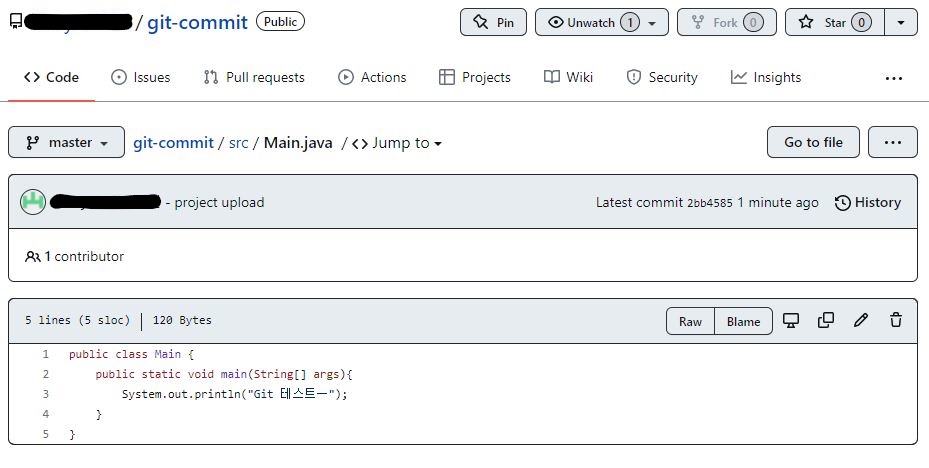
Task: Open the master branch selector
Action: [66, 142]
